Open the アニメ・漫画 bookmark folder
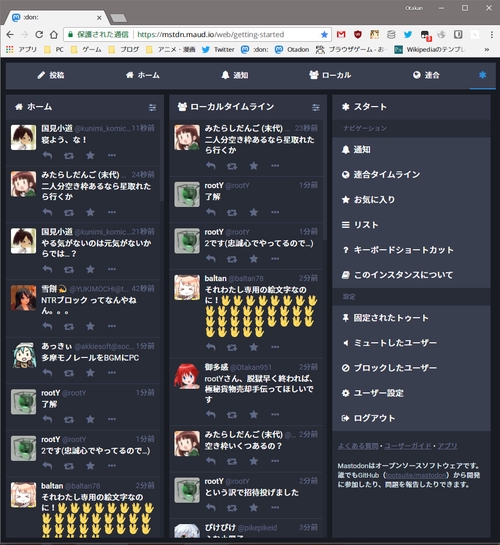Viewport: 500px width, 545px height. [171, 49]
